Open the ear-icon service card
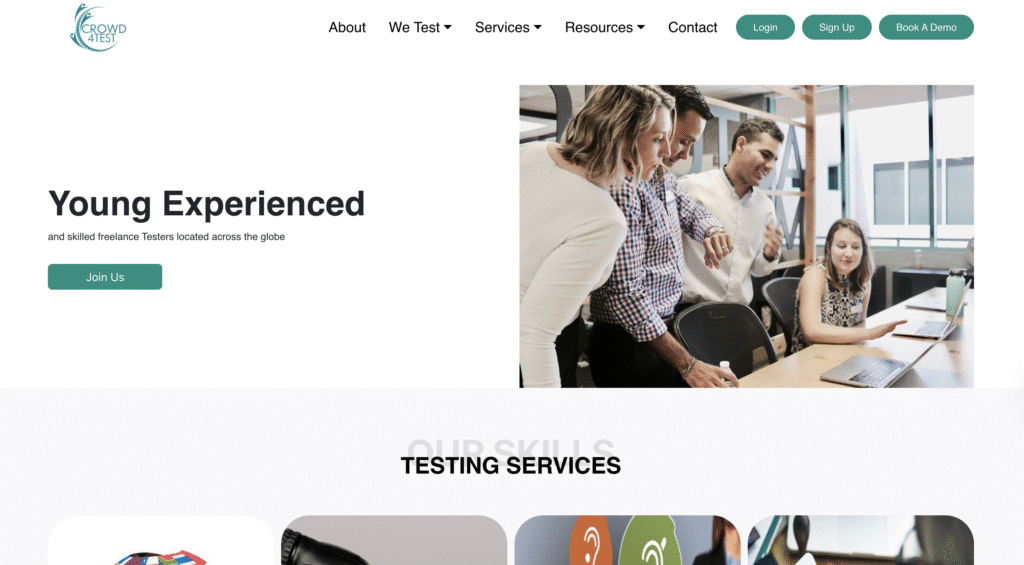This screenshot has height=565, width=1024. click(628, 540)
